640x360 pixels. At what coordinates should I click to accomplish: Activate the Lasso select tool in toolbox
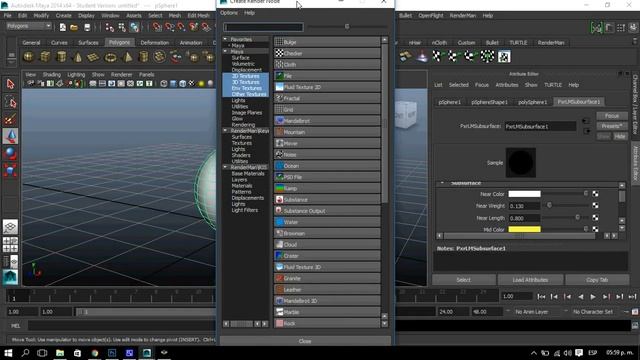point(10,102)
